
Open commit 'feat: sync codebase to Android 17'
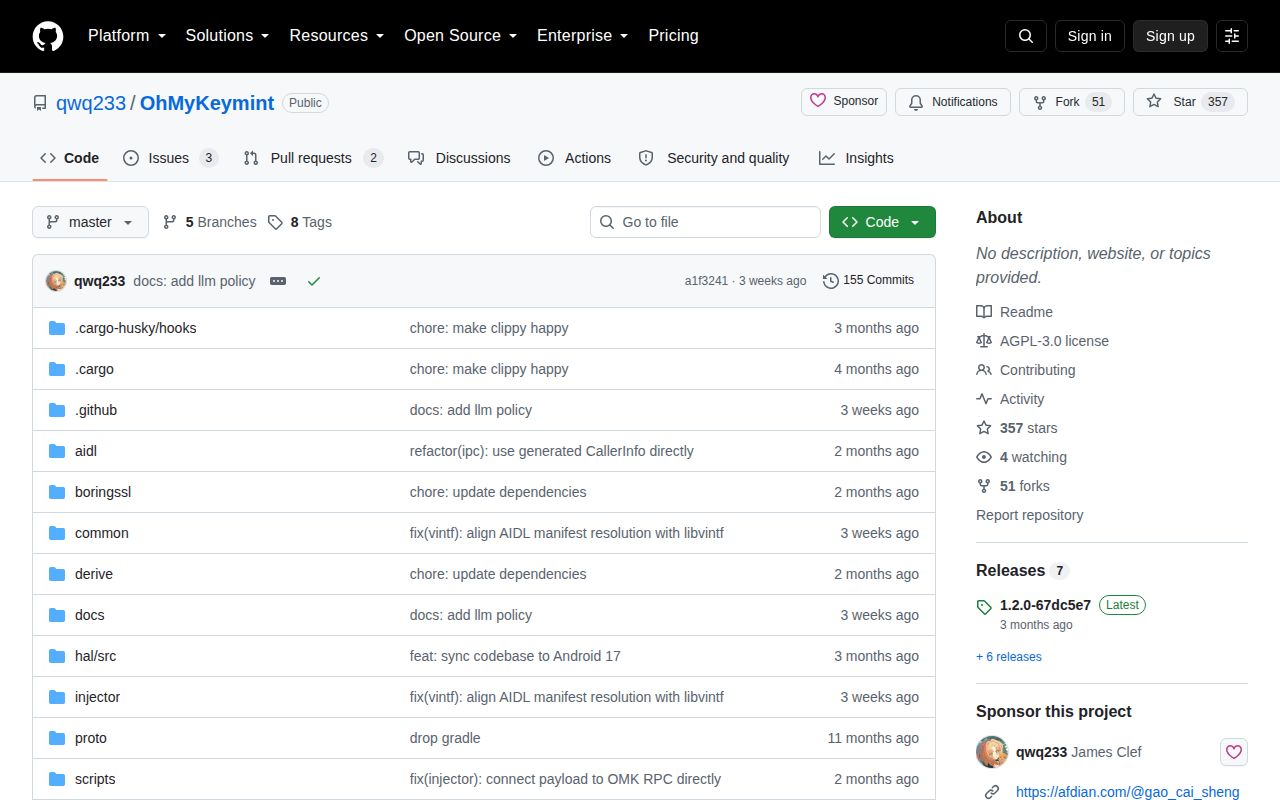tap(515, 656)
